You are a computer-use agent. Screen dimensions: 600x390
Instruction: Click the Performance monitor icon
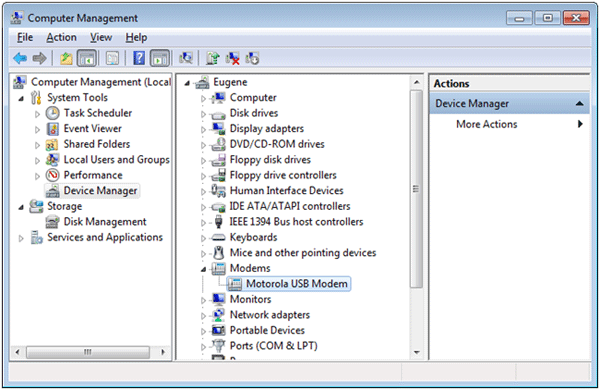point(52,175)
